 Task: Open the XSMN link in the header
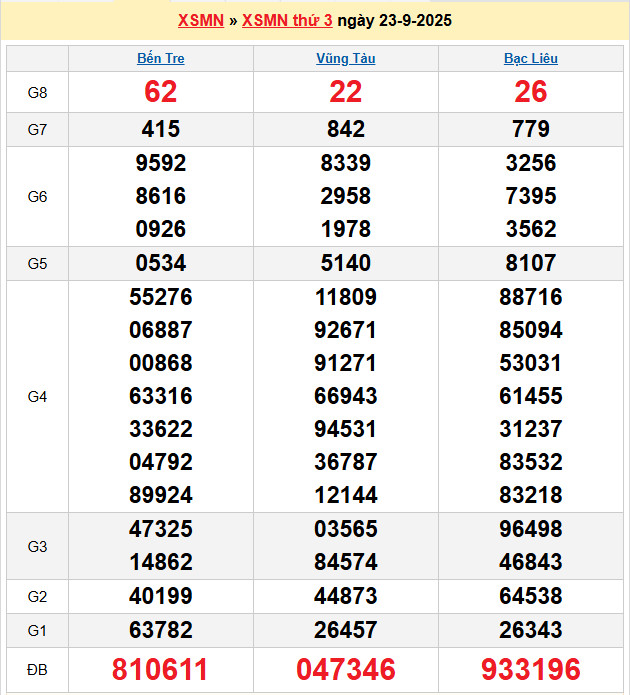coord(200,21)
